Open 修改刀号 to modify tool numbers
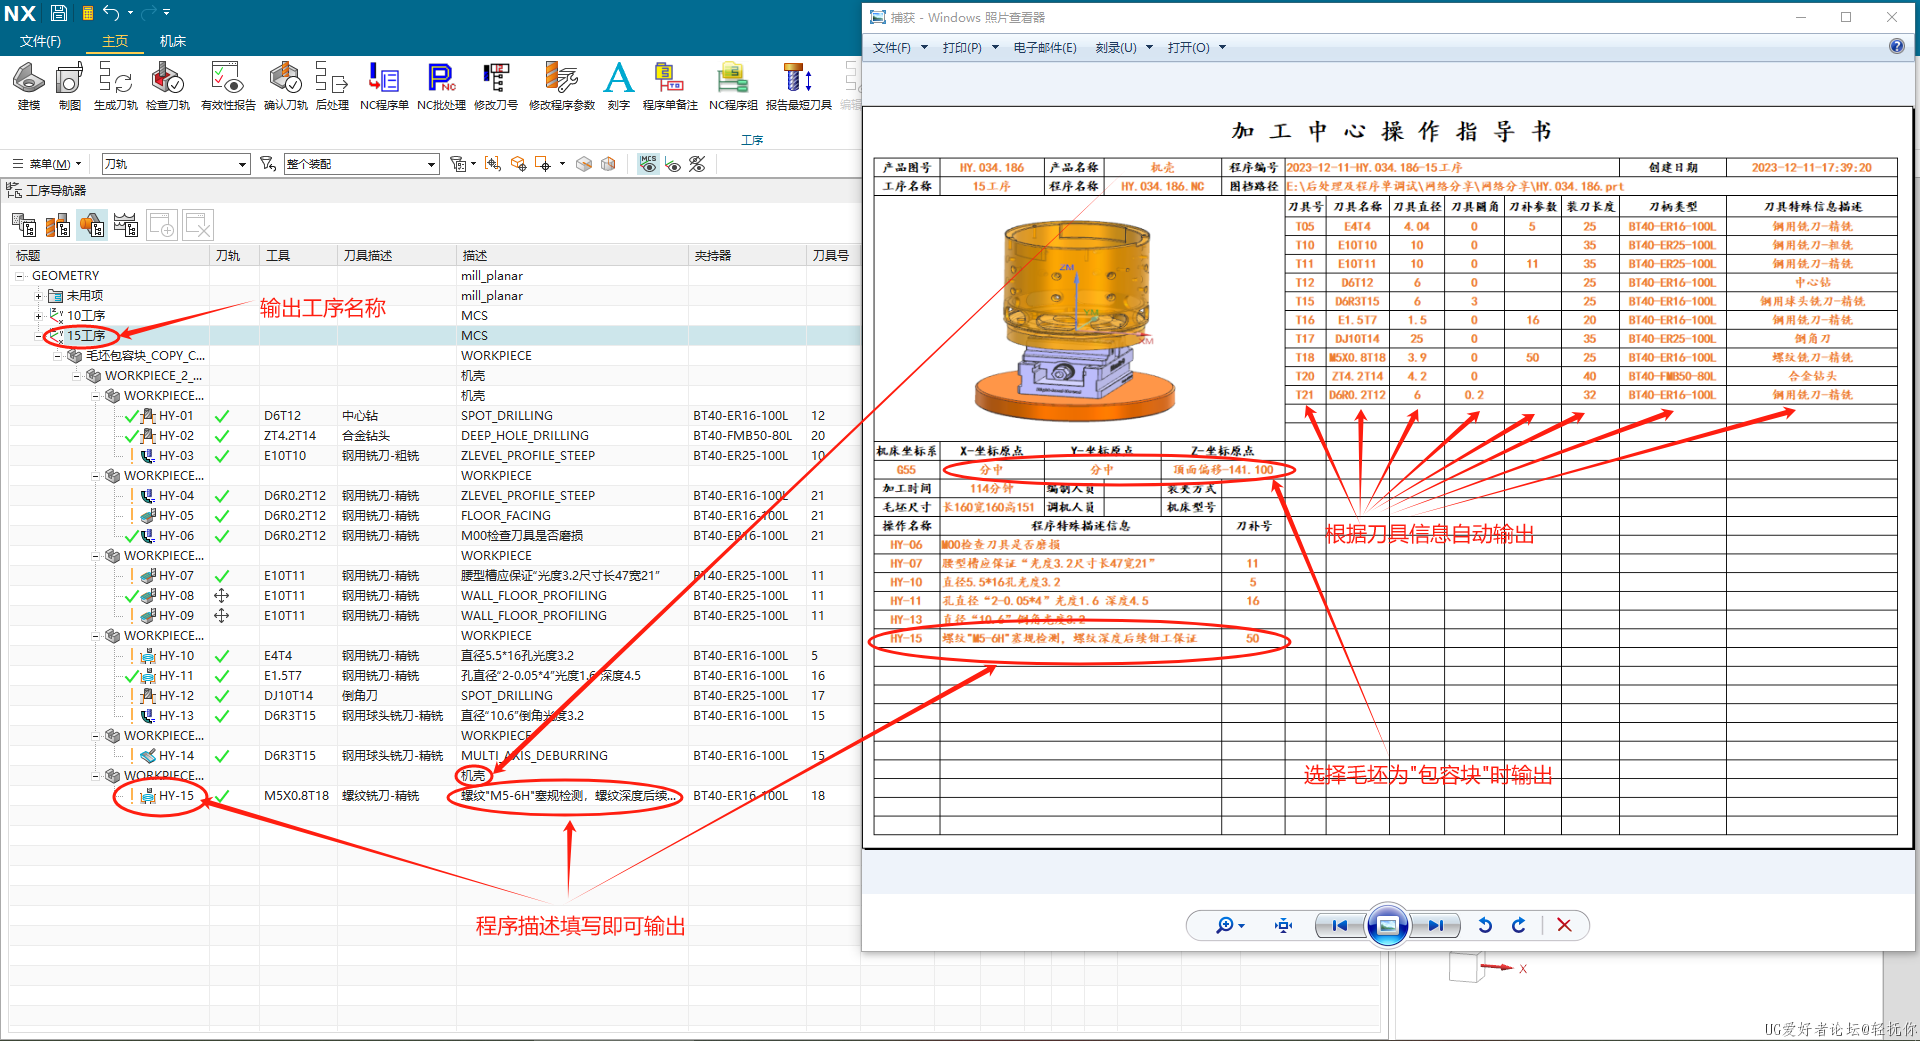 pos(496,85)
